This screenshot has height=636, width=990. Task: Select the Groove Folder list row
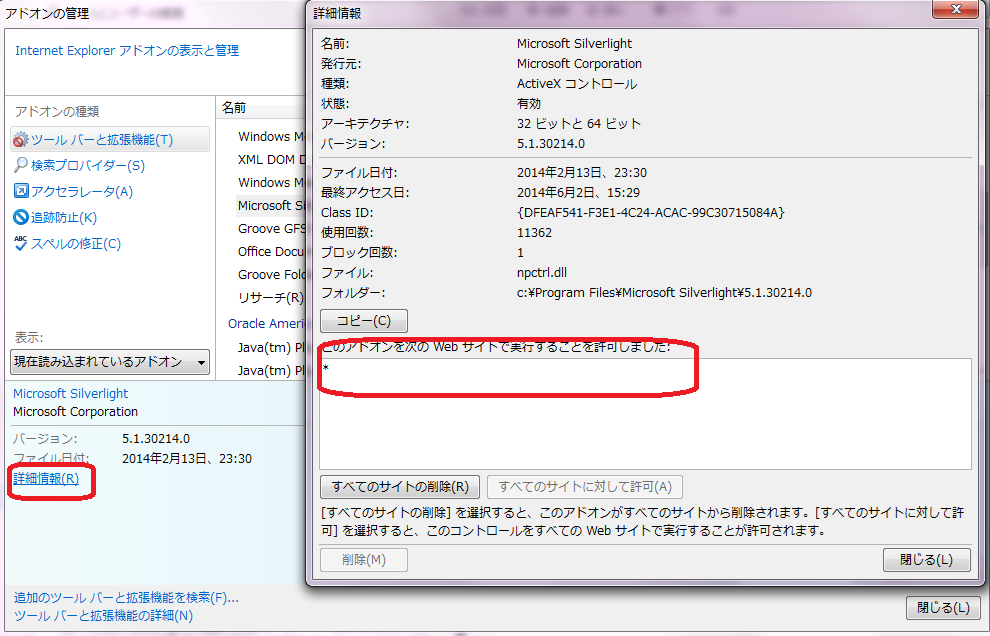(x=271, y=275)
